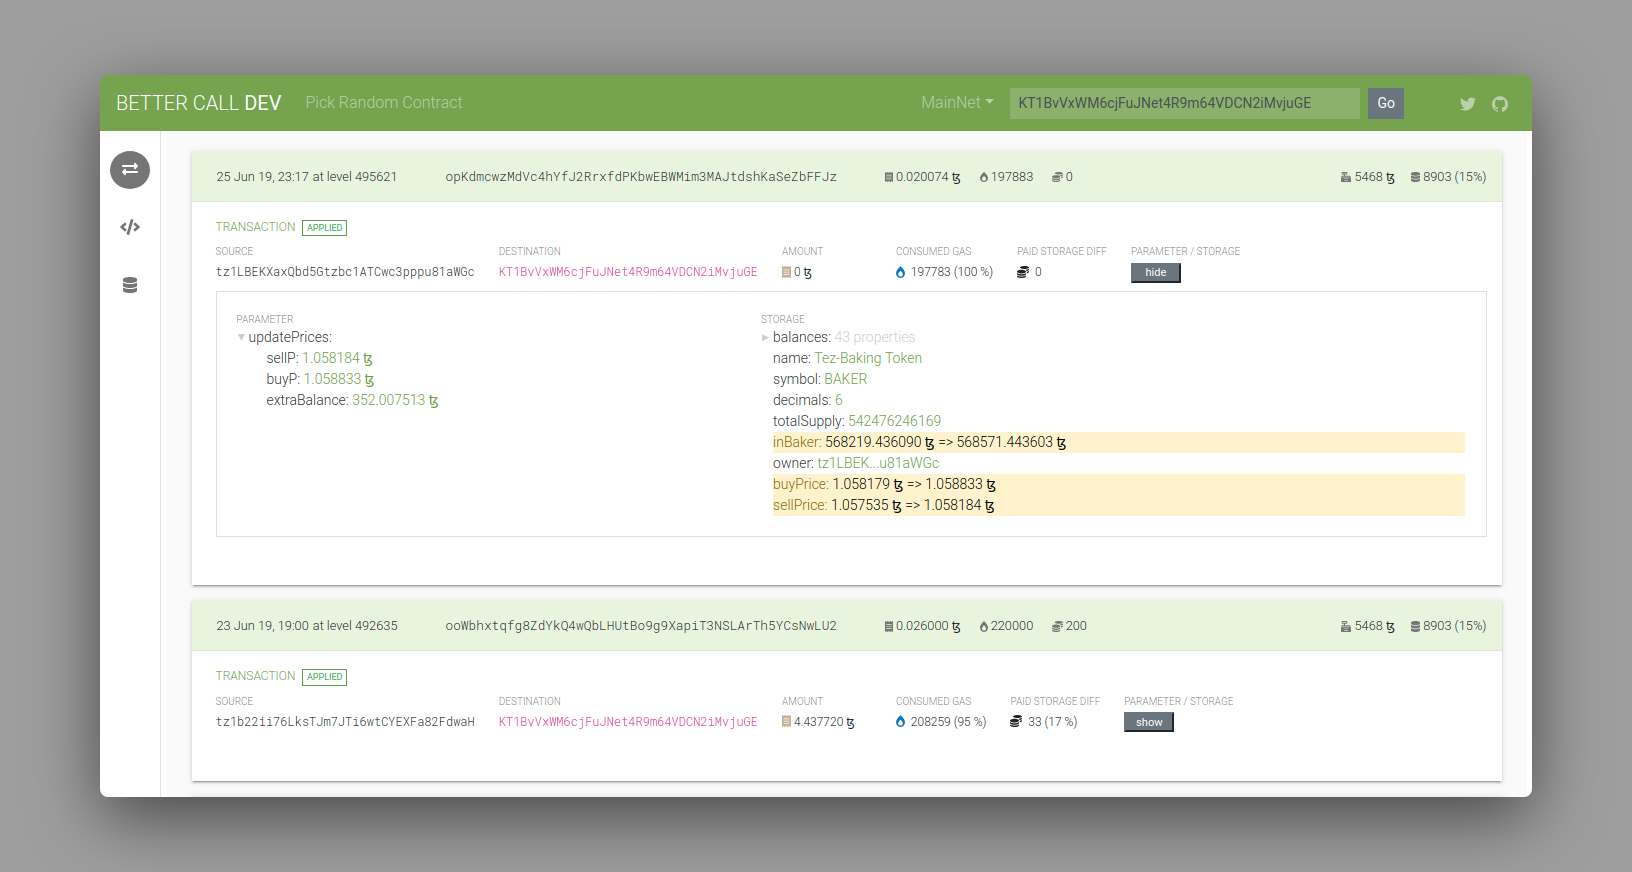Click the highlighted inBaker storage change row
This screenshot has height=872, width=1632.
pos(1118,442)
